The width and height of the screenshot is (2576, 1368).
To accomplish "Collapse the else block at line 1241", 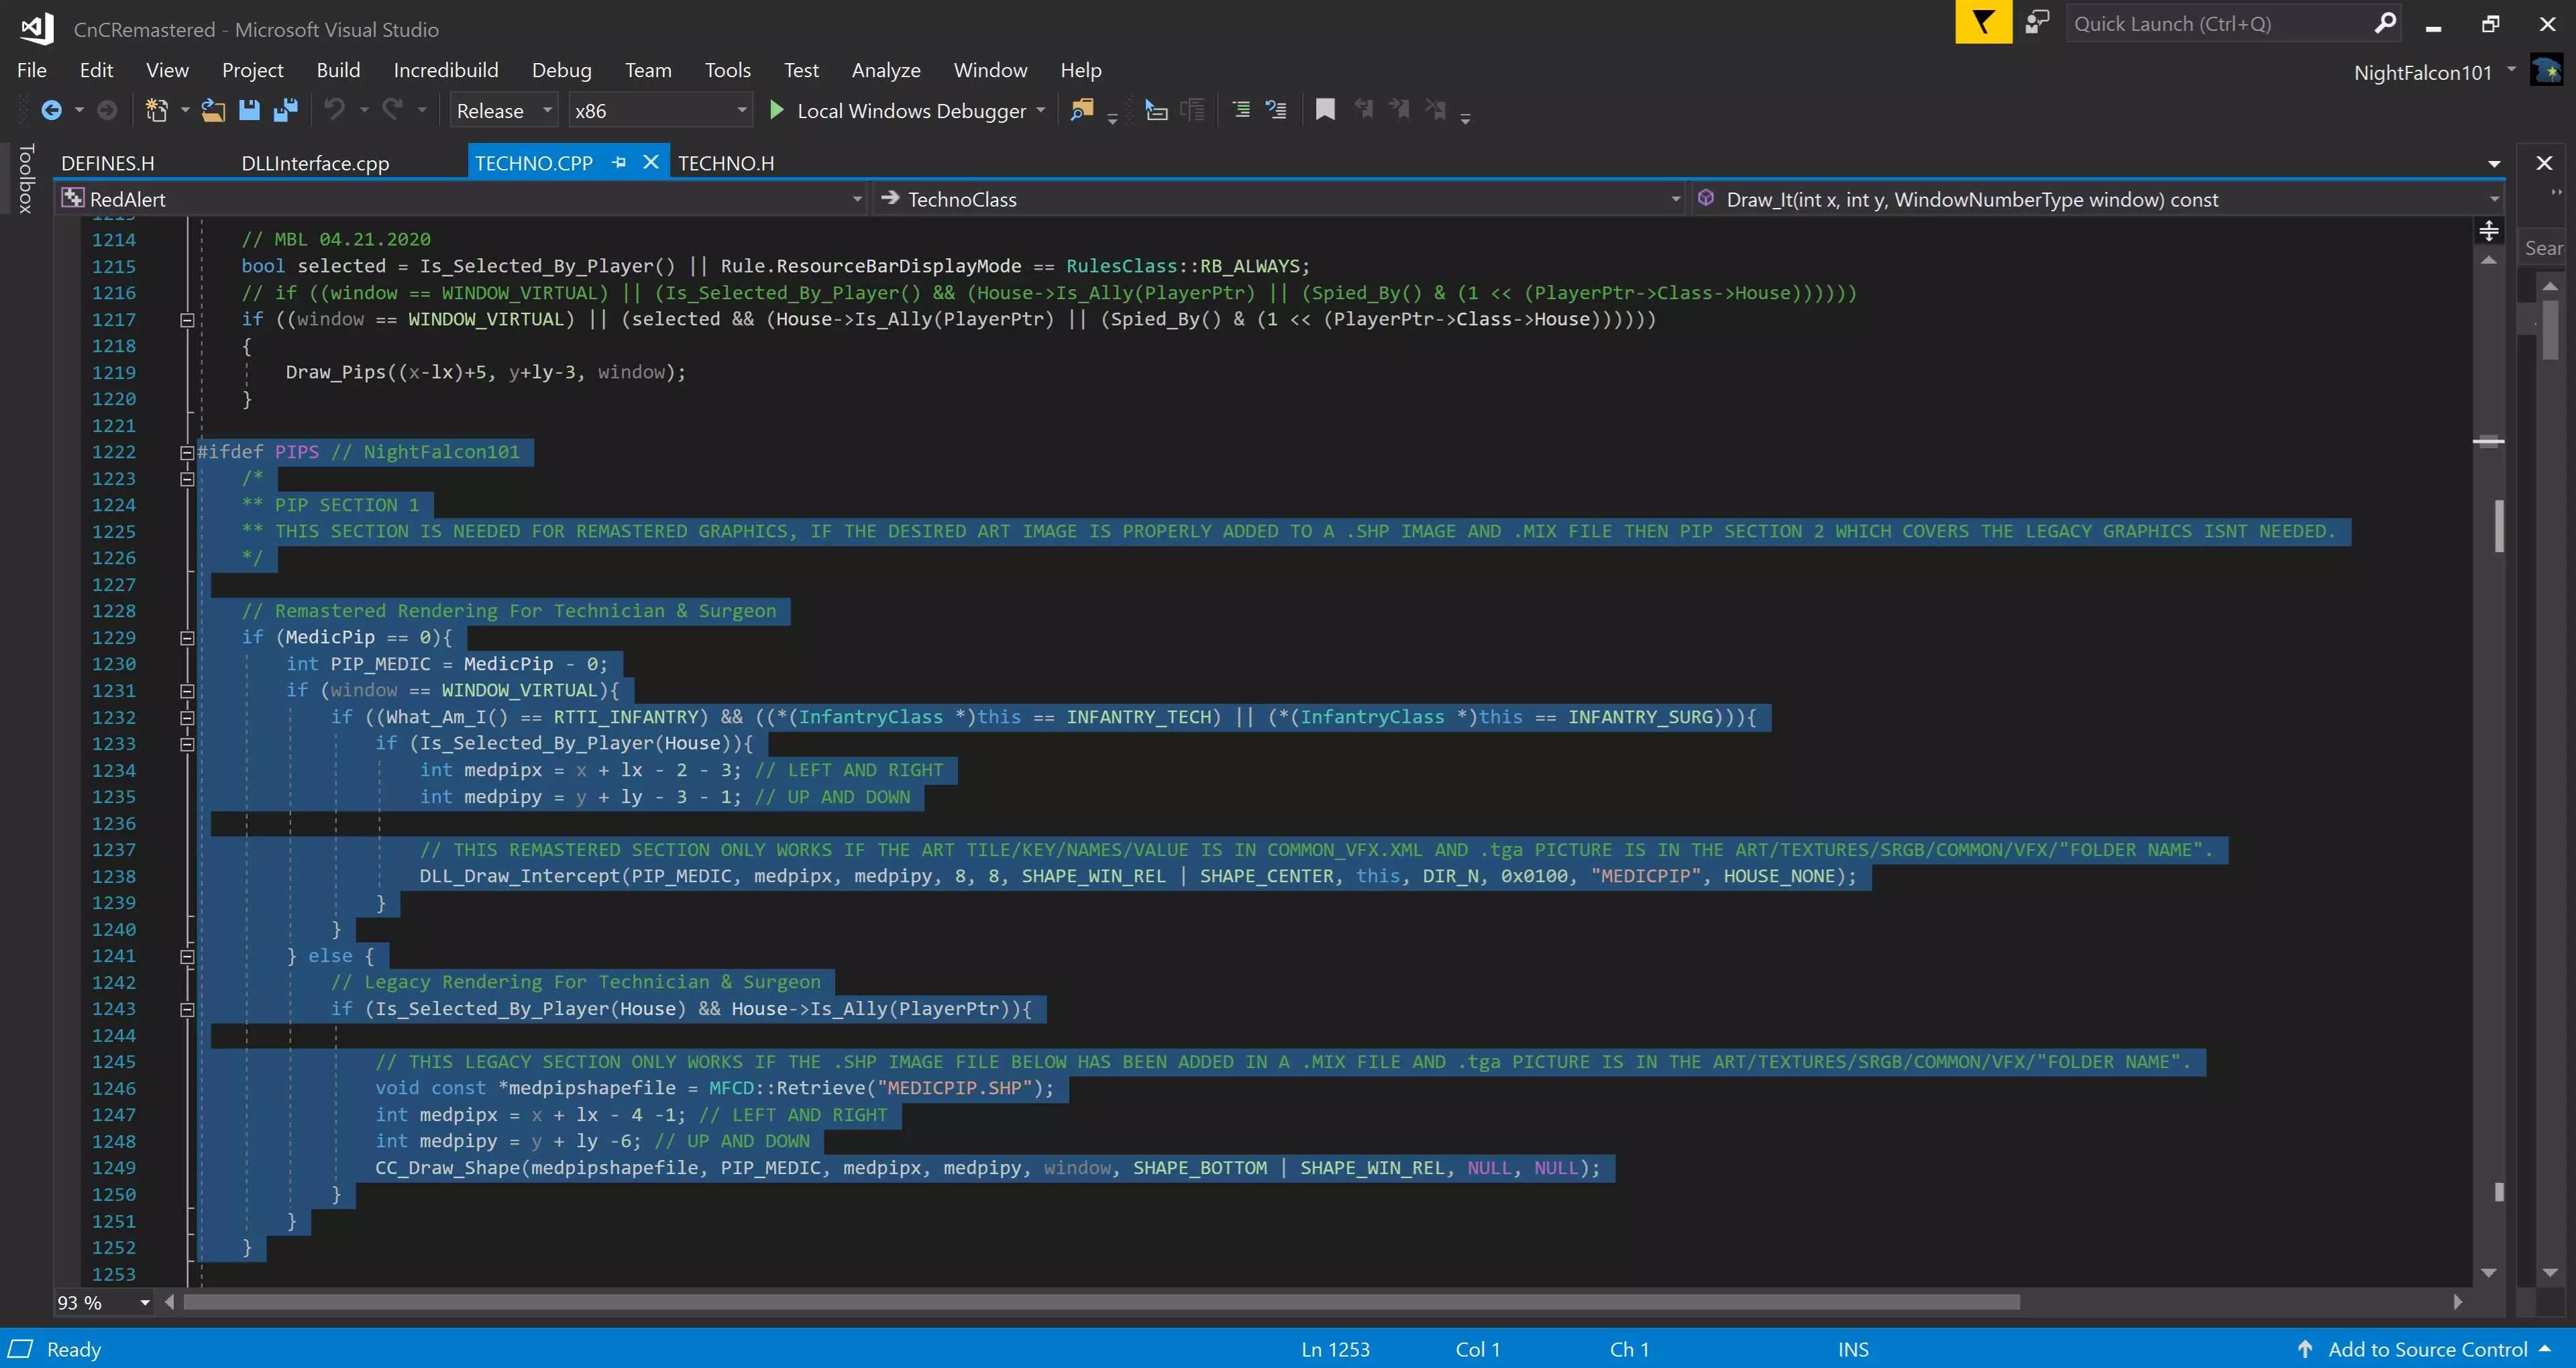I will click(187, 956).
